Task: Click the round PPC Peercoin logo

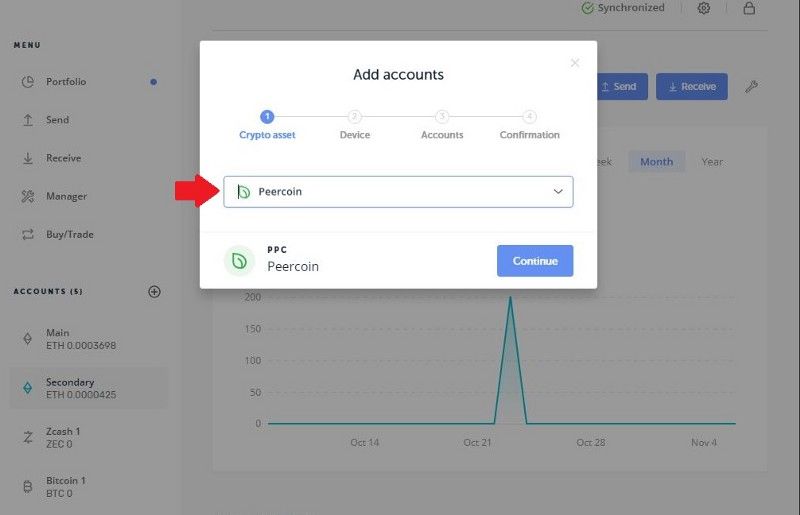Action: [239, 261]
